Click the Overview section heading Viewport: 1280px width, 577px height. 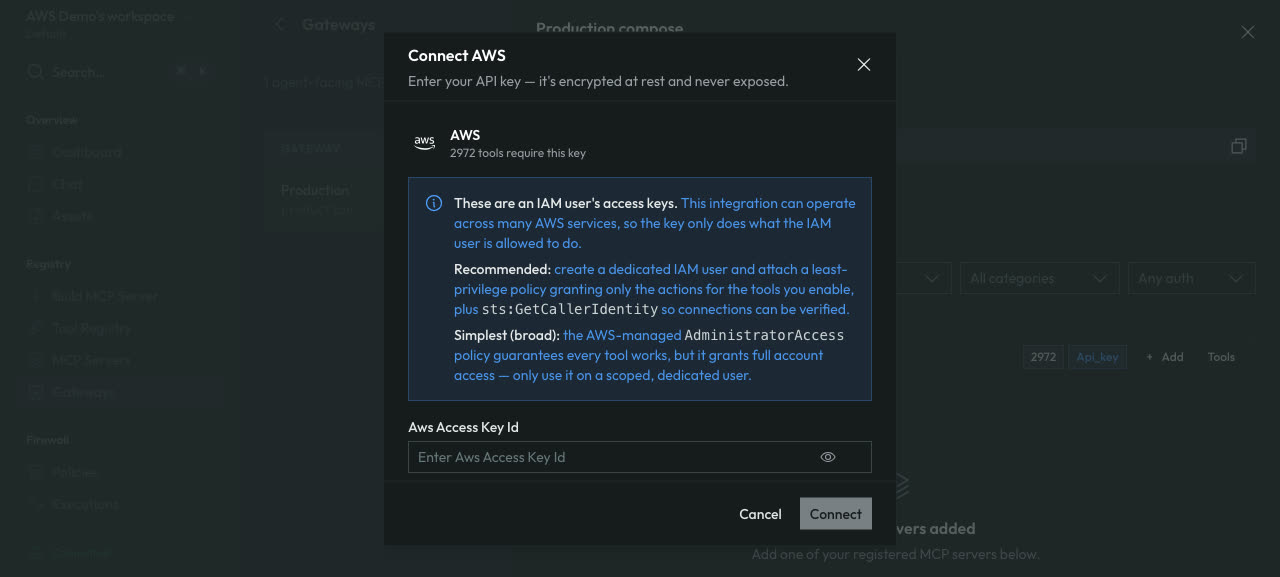tap(52, 120)
